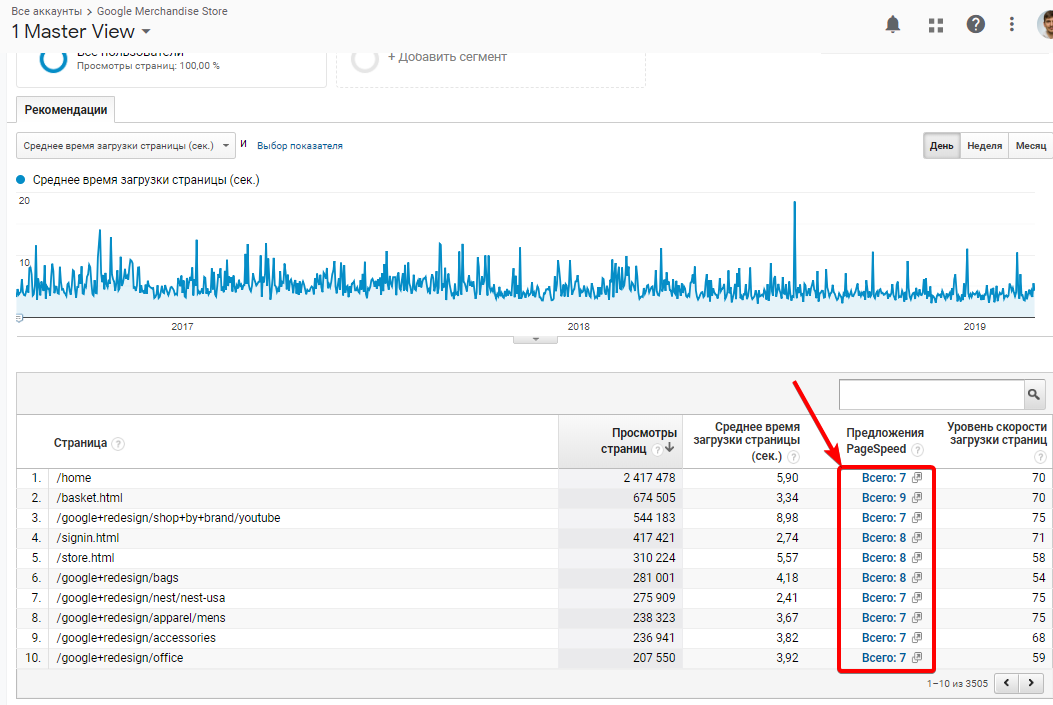The image size is (1053, 705).
Task: Open the Google apps grid icon
Action: 936,25
